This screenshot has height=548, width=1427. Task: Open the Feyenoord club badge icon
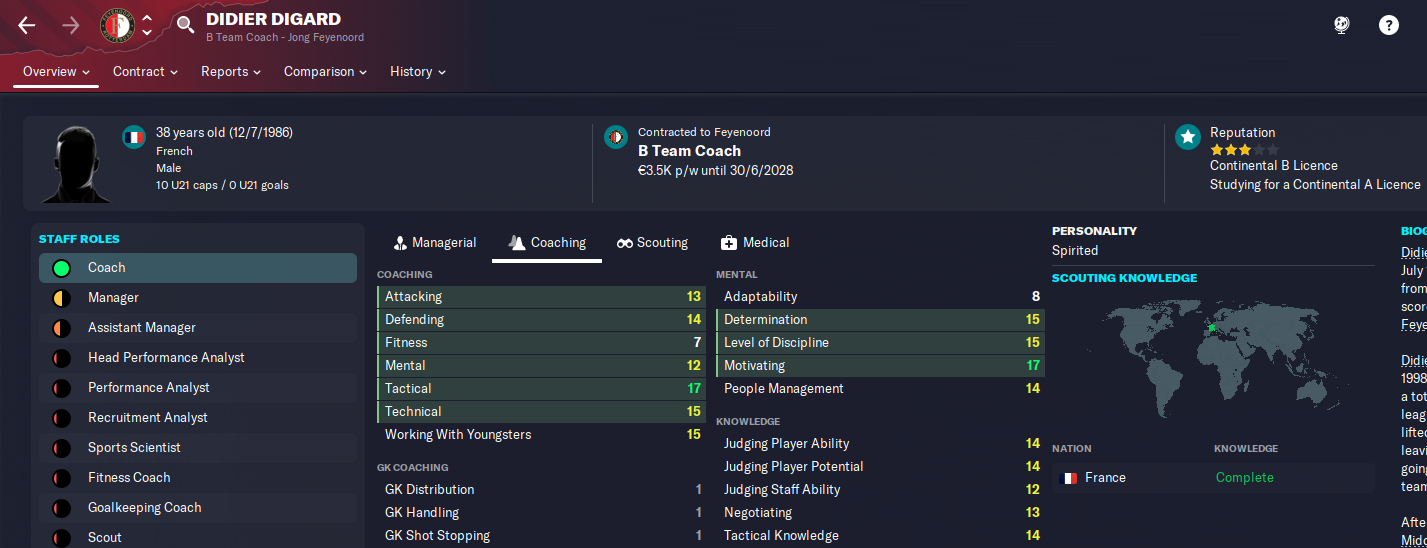click(x=117, y=26)
